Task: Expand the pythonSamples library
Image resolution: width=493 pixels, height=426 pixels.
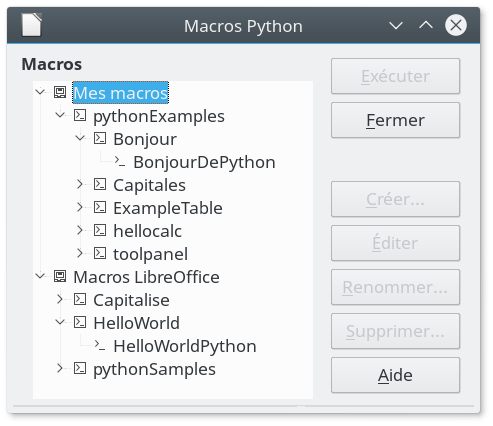Action: click(60, 368)
